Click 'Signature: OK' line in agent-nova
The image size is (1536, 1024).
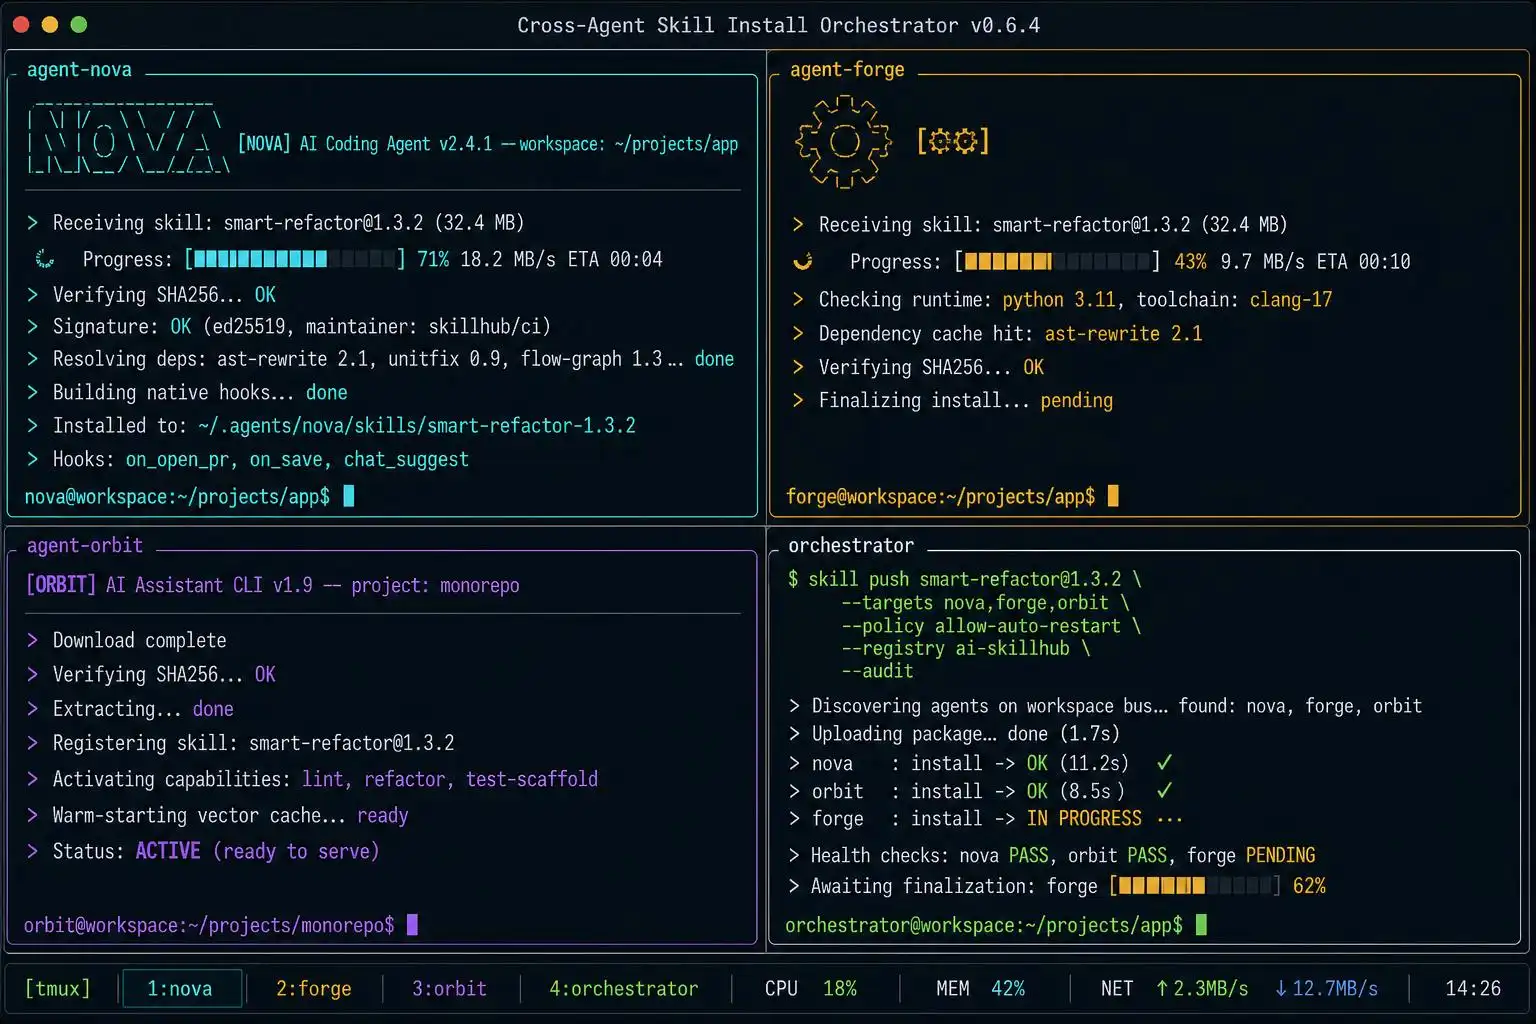click(289, 326)
